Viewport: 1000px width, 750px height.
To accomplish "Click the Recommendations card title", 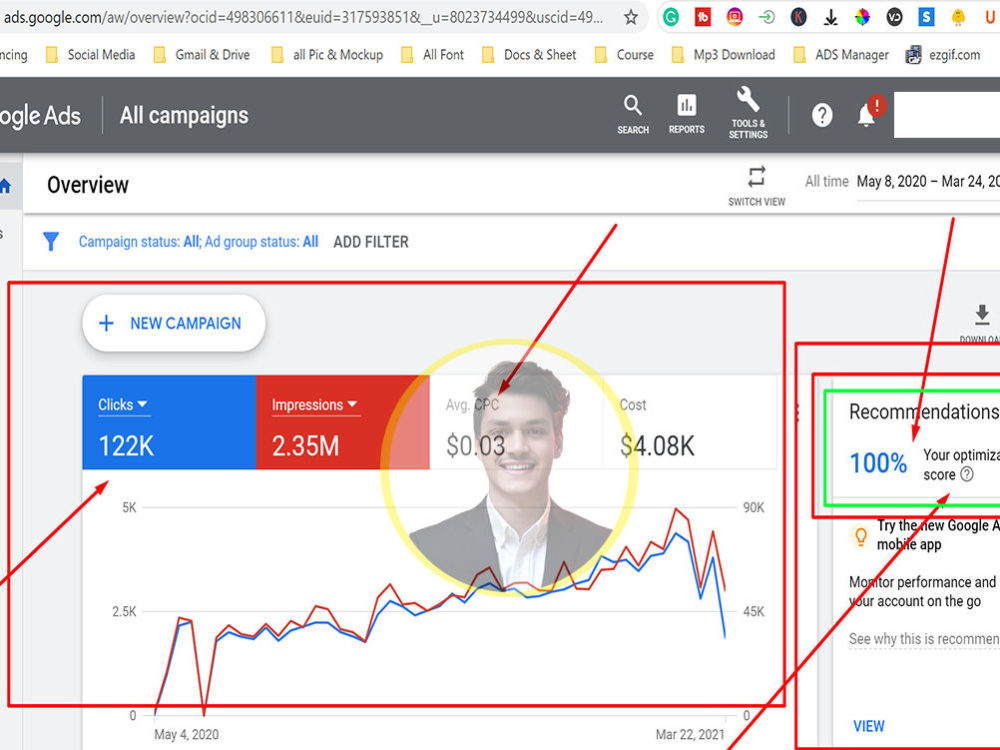I will 924,411.
